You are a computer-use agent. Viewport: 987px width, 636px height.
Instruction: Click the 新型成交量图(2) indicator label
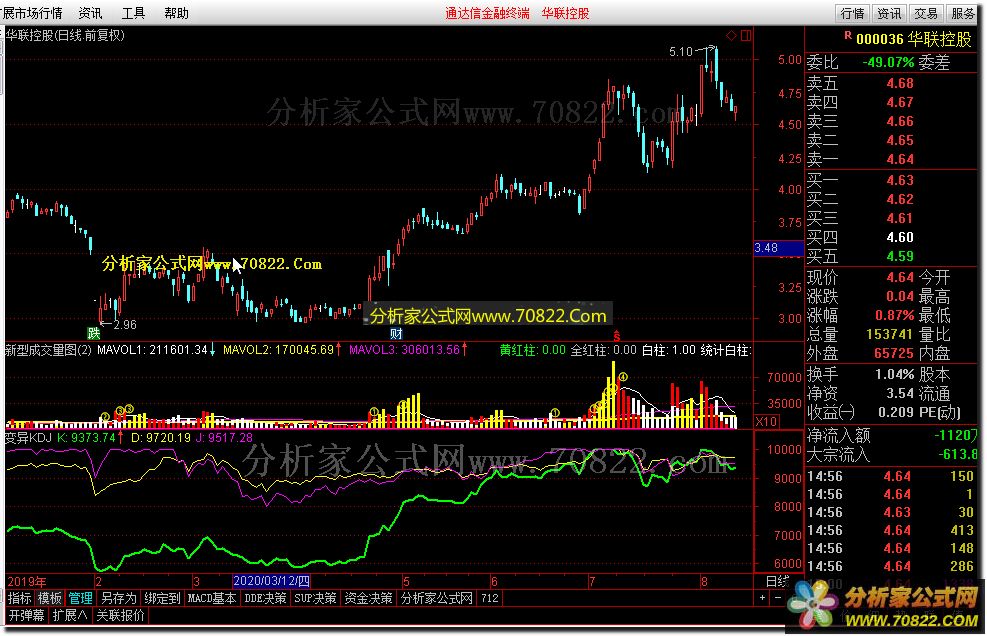coord(48,349)
